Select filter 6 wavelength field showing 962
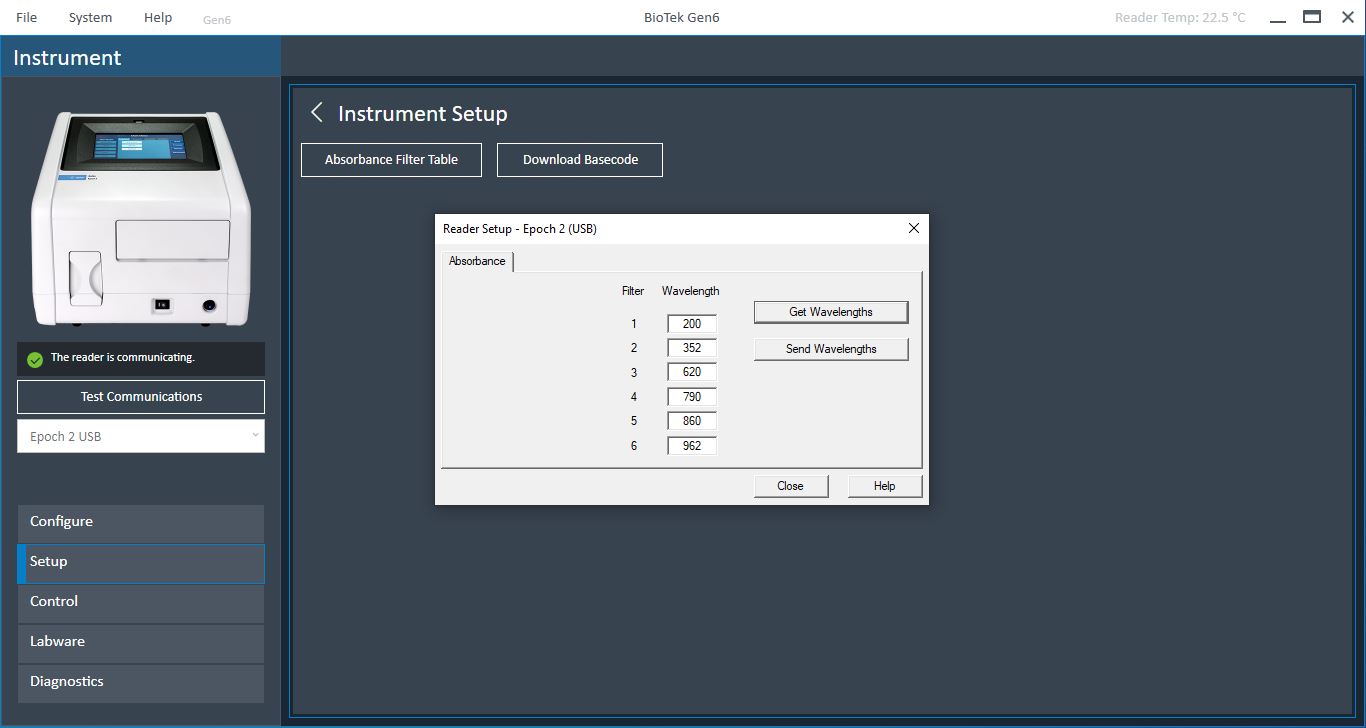The height and width of the screenshot is (728, 1366). click(692, 446)
